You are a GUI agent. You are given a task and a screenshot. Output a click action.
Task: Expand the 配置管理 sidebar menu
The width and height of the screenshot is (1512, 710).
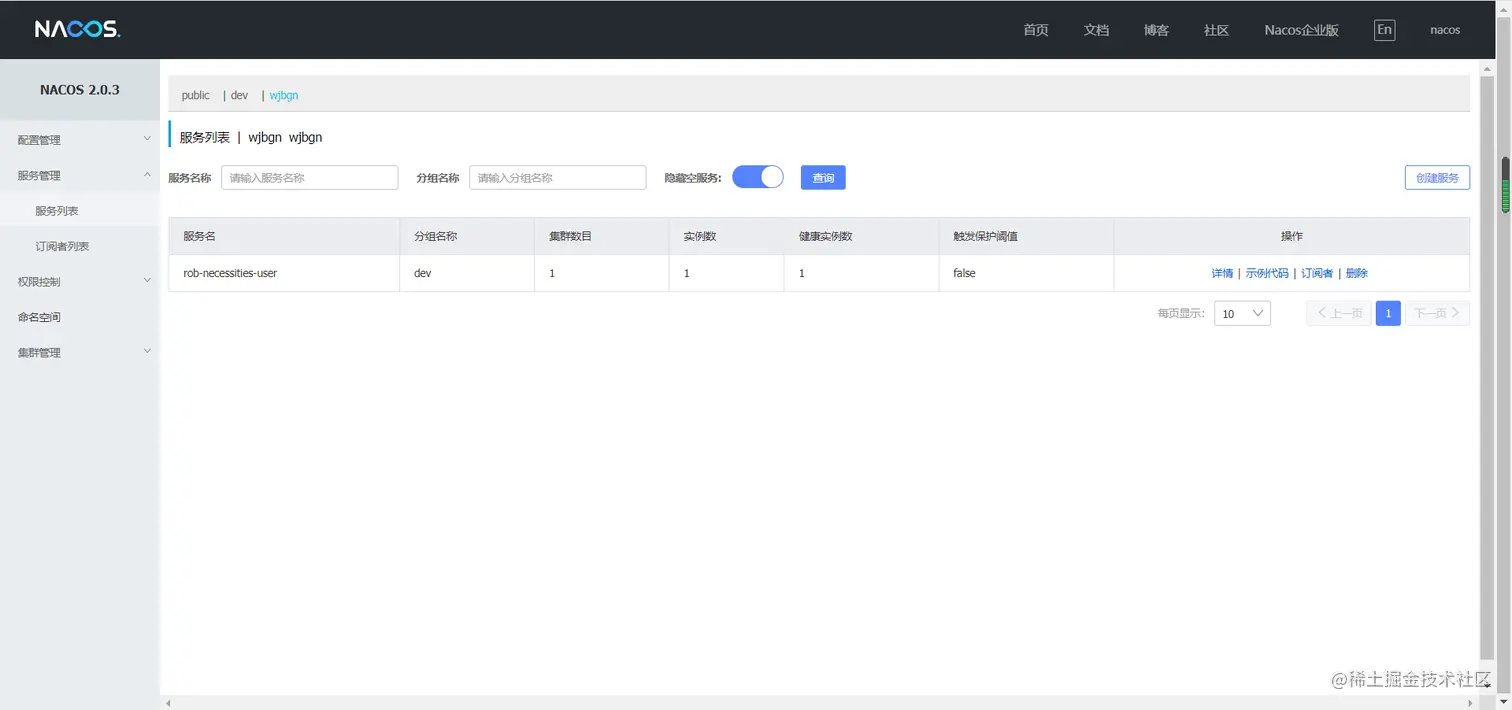tap(80, 140)
